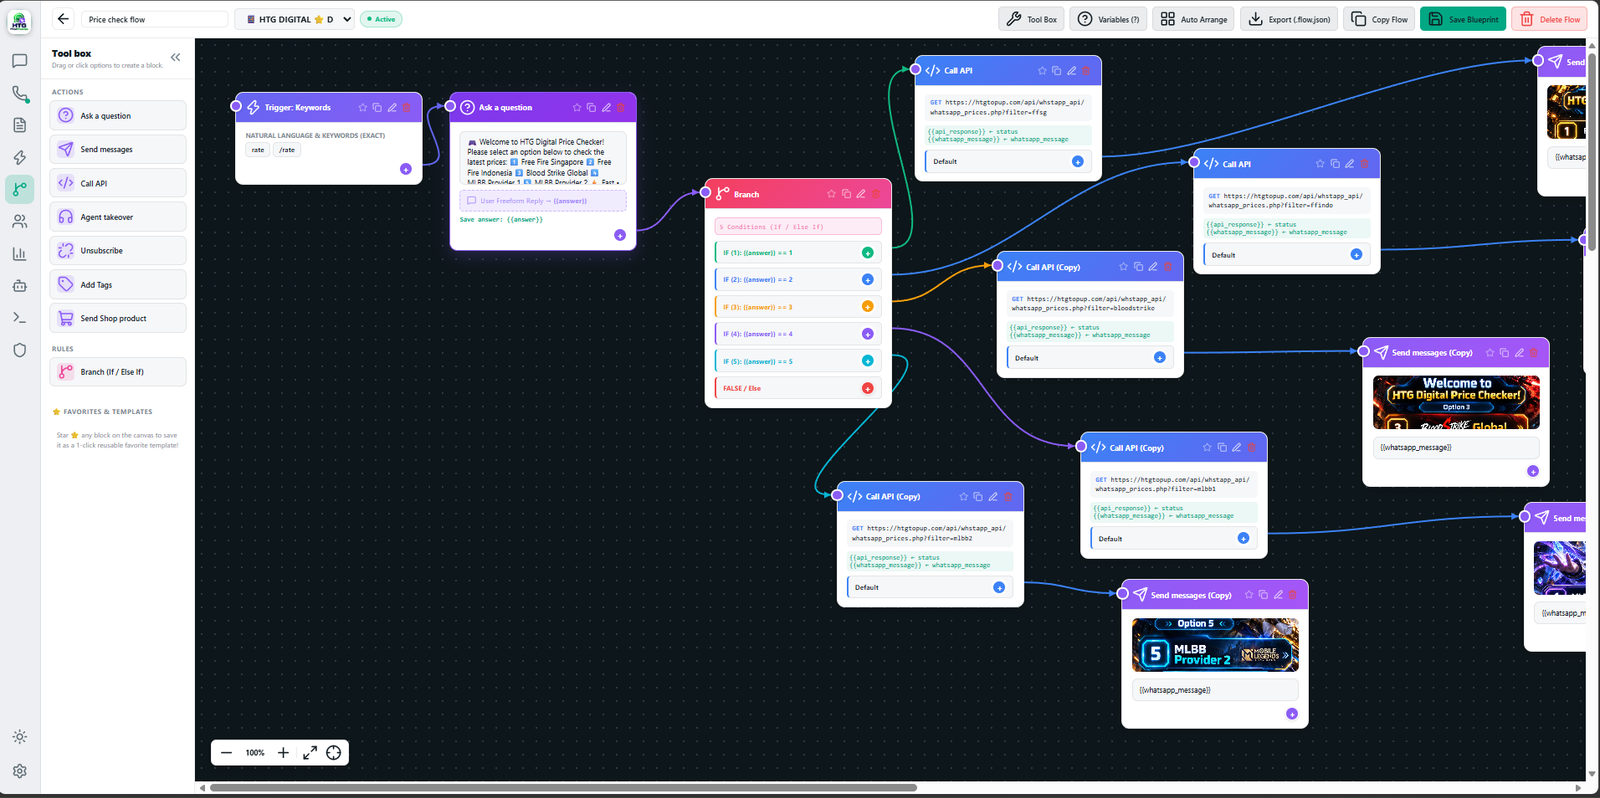Star the Ask a question node as favorite
This screenshot has height=798, width=1600.
tap(577, 107)
